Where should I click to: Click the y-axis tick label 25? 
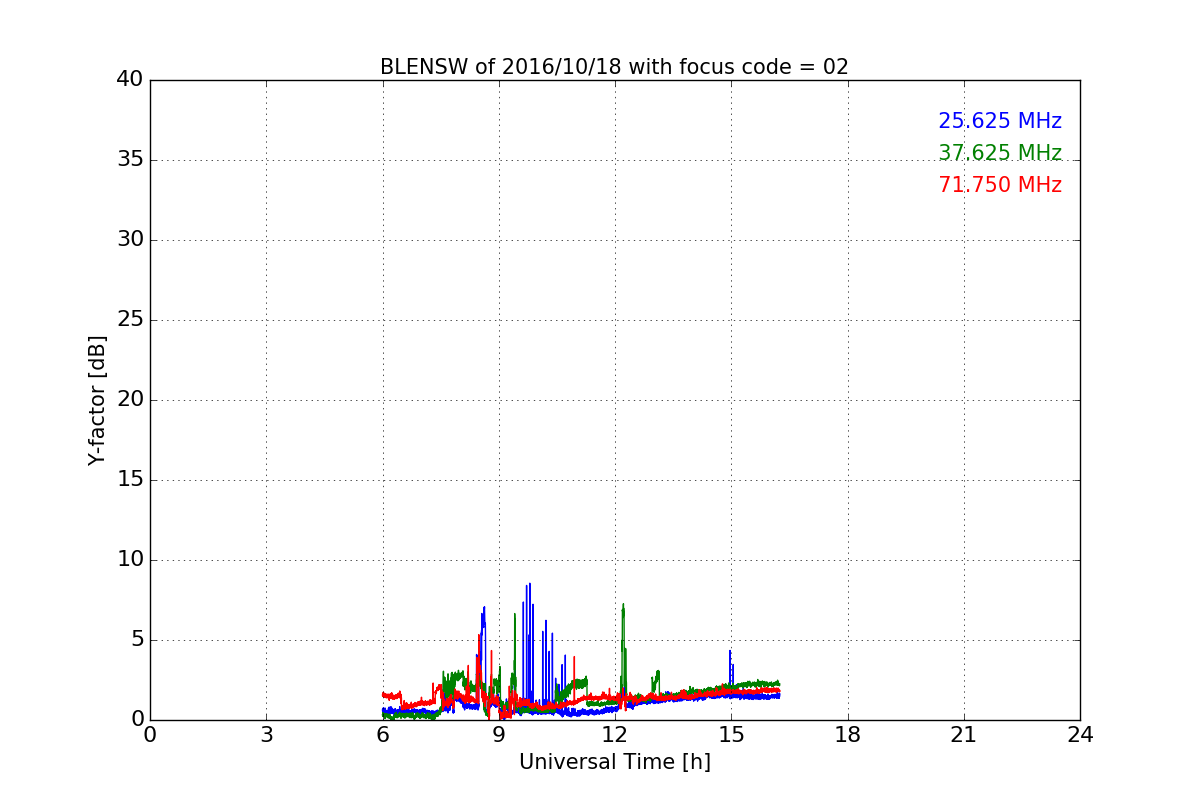(x=130, y=320)
